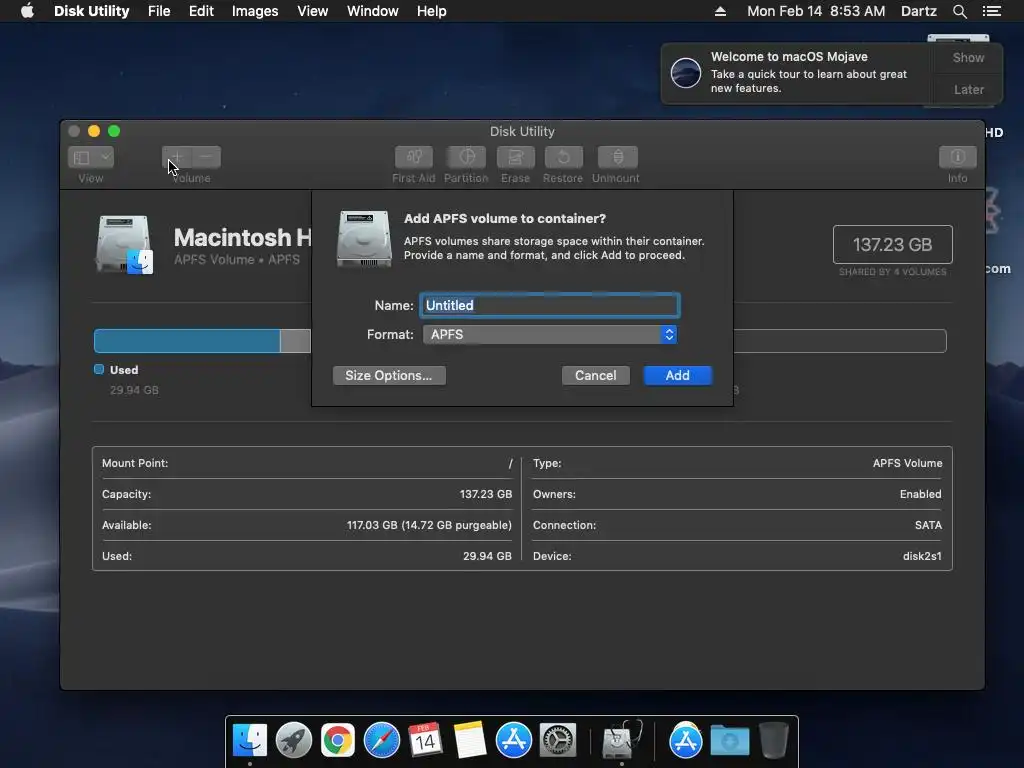The image size is (1024, 768).
Task: Open the Disk Utility app menu
Action: click(91, 11)
